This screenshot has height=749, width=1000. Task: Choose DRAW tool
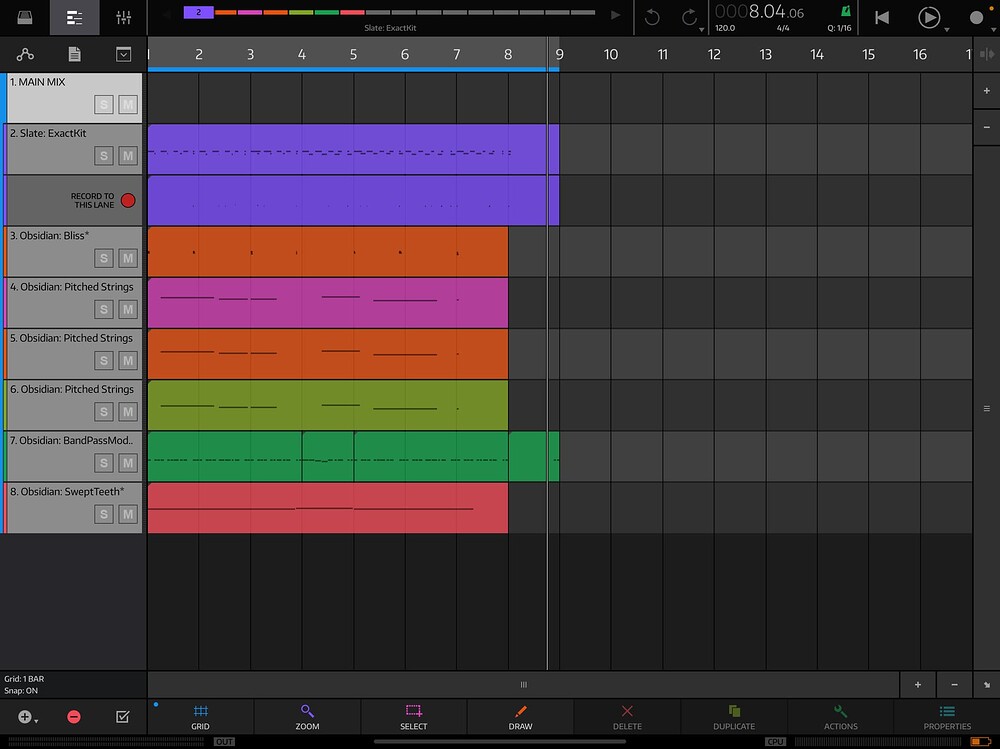point(520,717)
